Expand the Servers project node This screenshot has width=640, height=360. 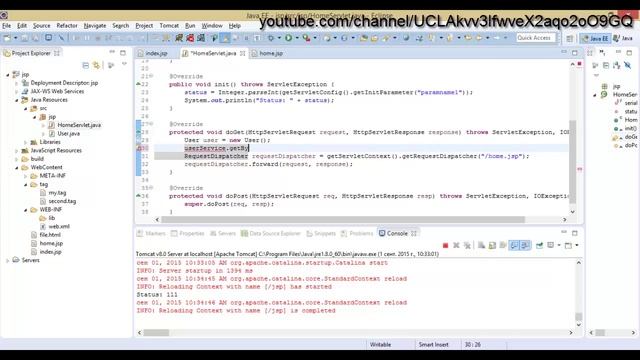[x=8, y=260]
